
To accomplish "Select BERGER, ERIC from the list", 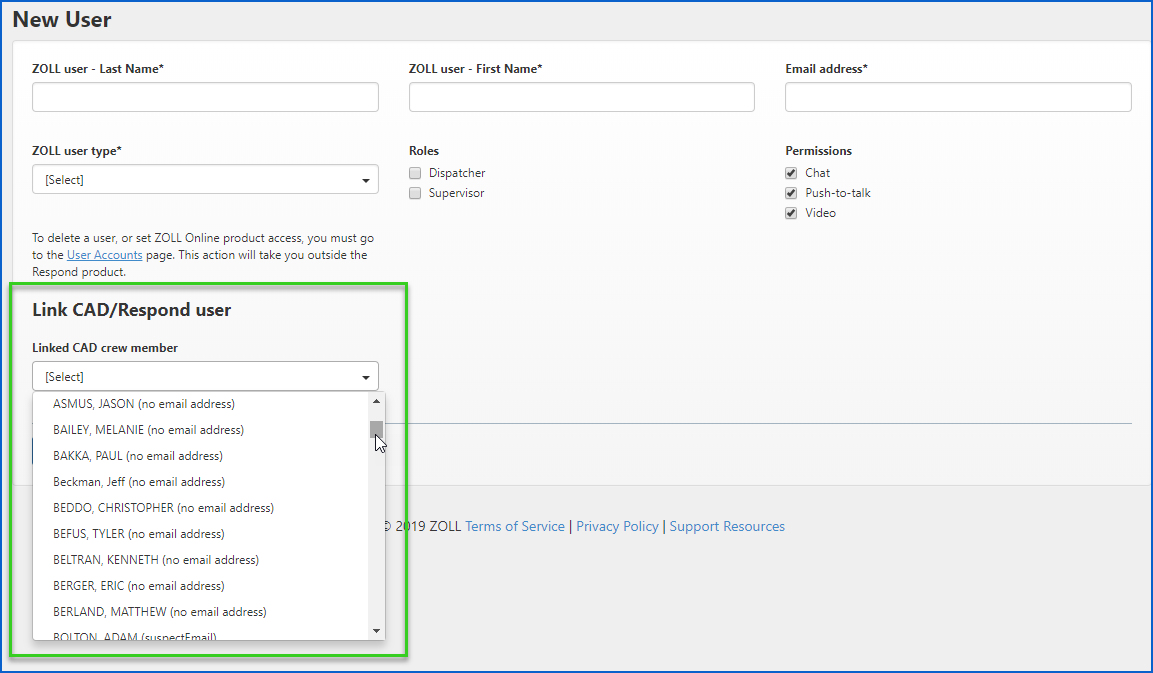I will point(139,586).
